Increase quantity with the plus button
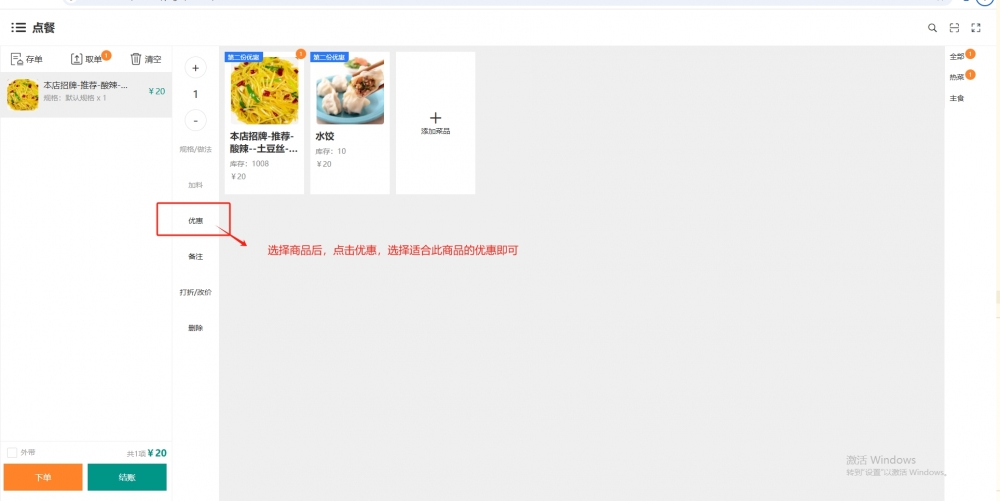 coord(195,68)
